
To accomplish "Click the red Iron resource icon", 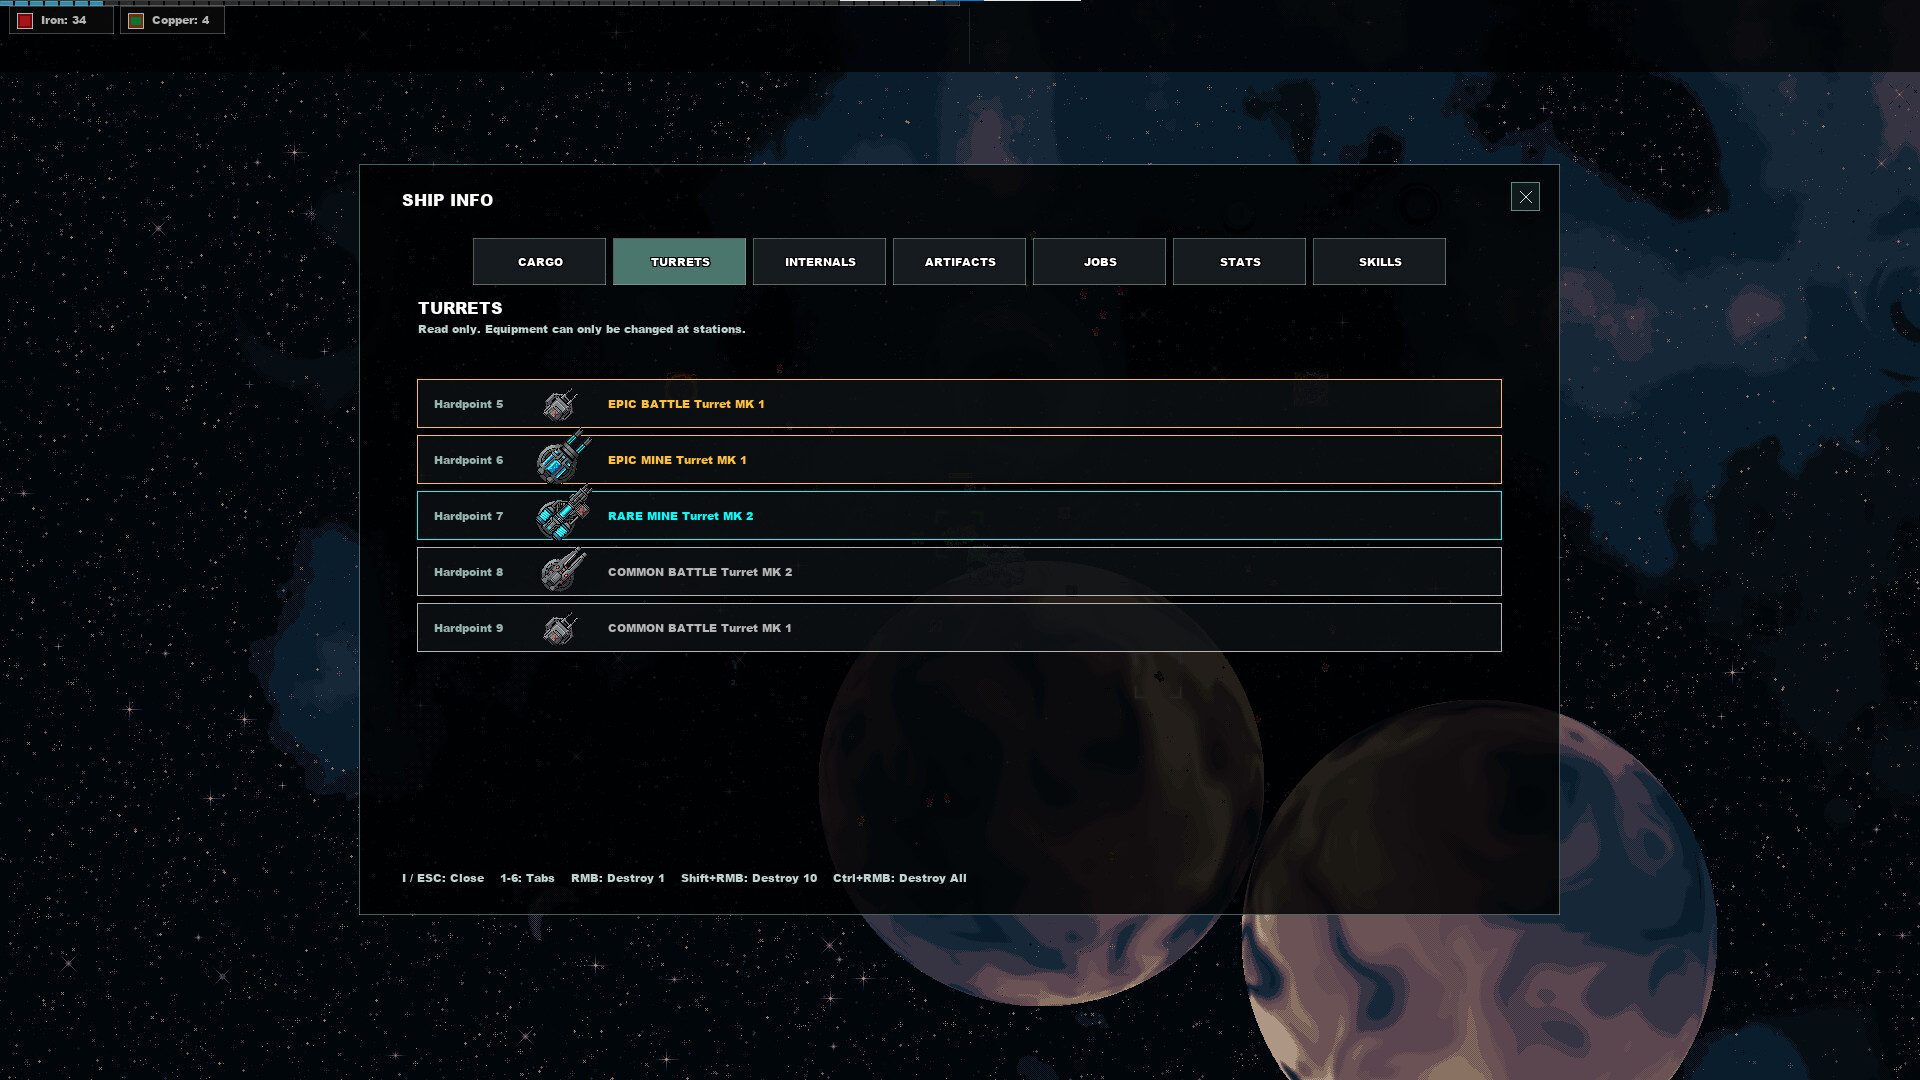I will tap(25, 20).
